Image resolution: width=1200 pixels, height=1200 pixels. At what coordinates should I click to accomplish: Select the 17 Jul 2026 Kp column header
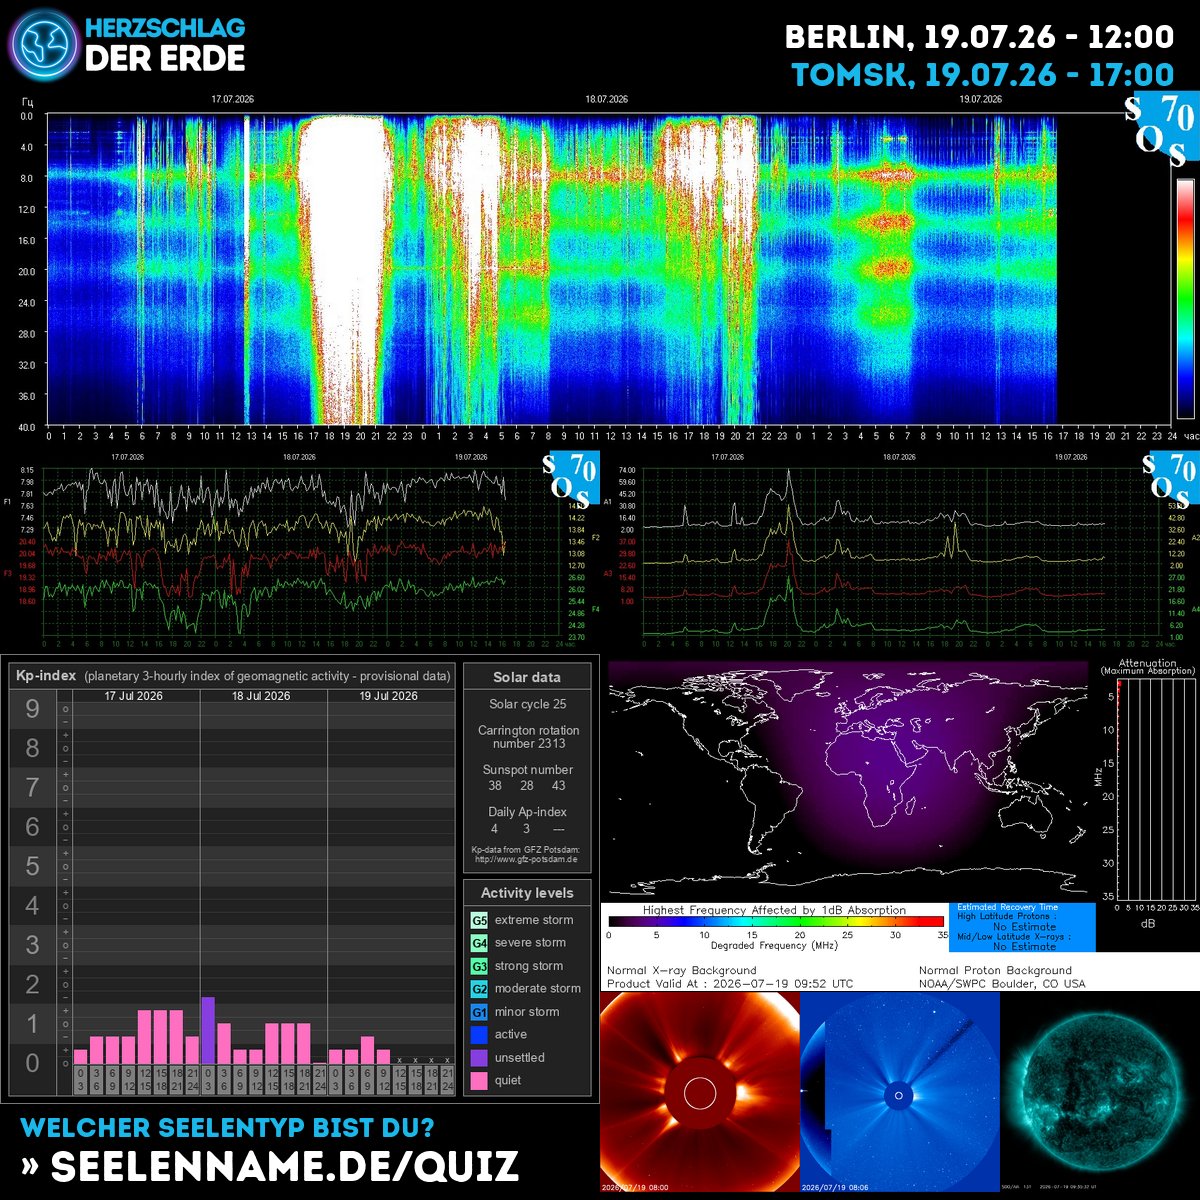coord(134,696)
